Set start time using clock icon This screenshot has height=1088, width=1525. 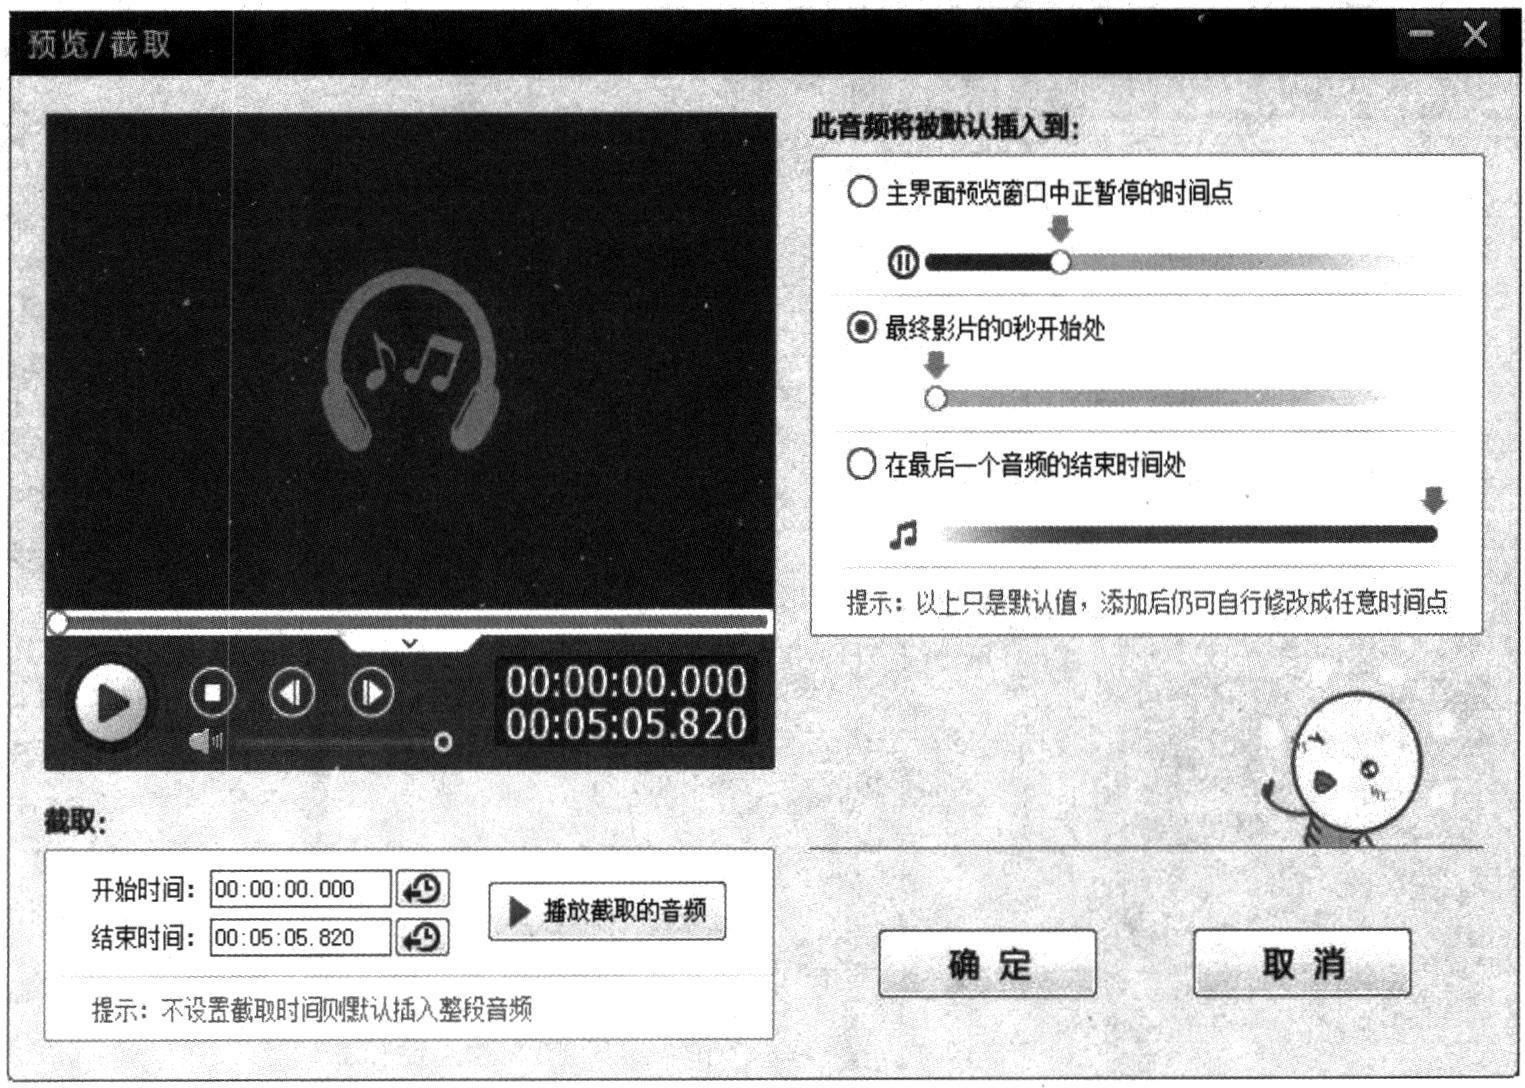423,888
